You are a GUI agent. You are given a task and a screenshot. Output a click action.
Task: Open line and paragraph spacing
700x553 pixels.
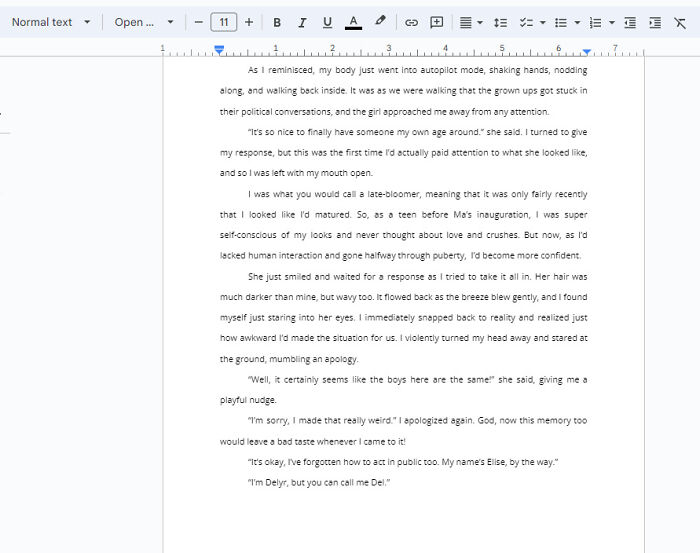[x=500, y=22]
